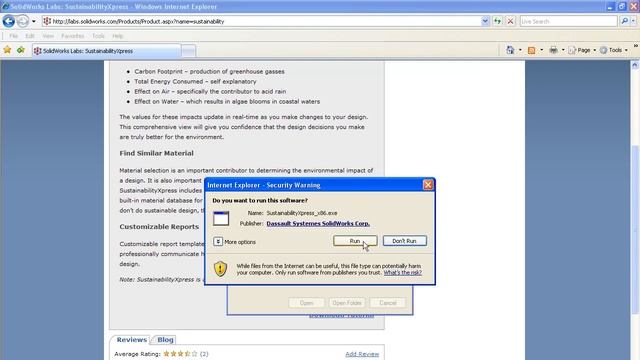Click the Add to Favorites icon
Image resolution: width=640 pixels, height=360 pixels.
pyautogui.click(x=21, y=50)
